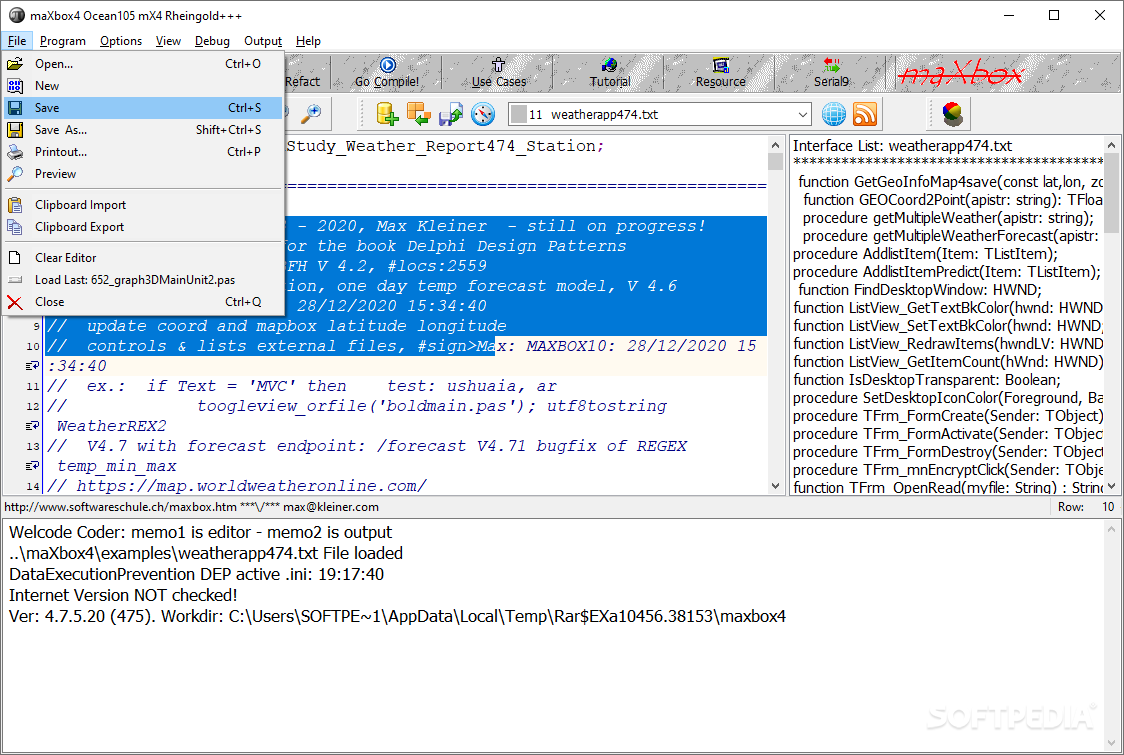1124x755 pixels.
Task: Open the Serial9 tool
Action: (832, 72)
